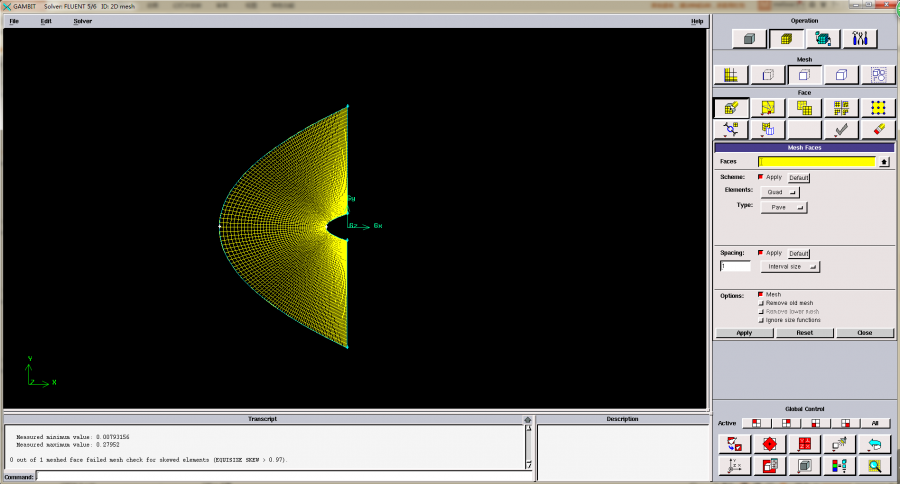This screenshot has height=484, width=900.
Task: Open the Type Pave dropdown
Action: click(784, 207)
